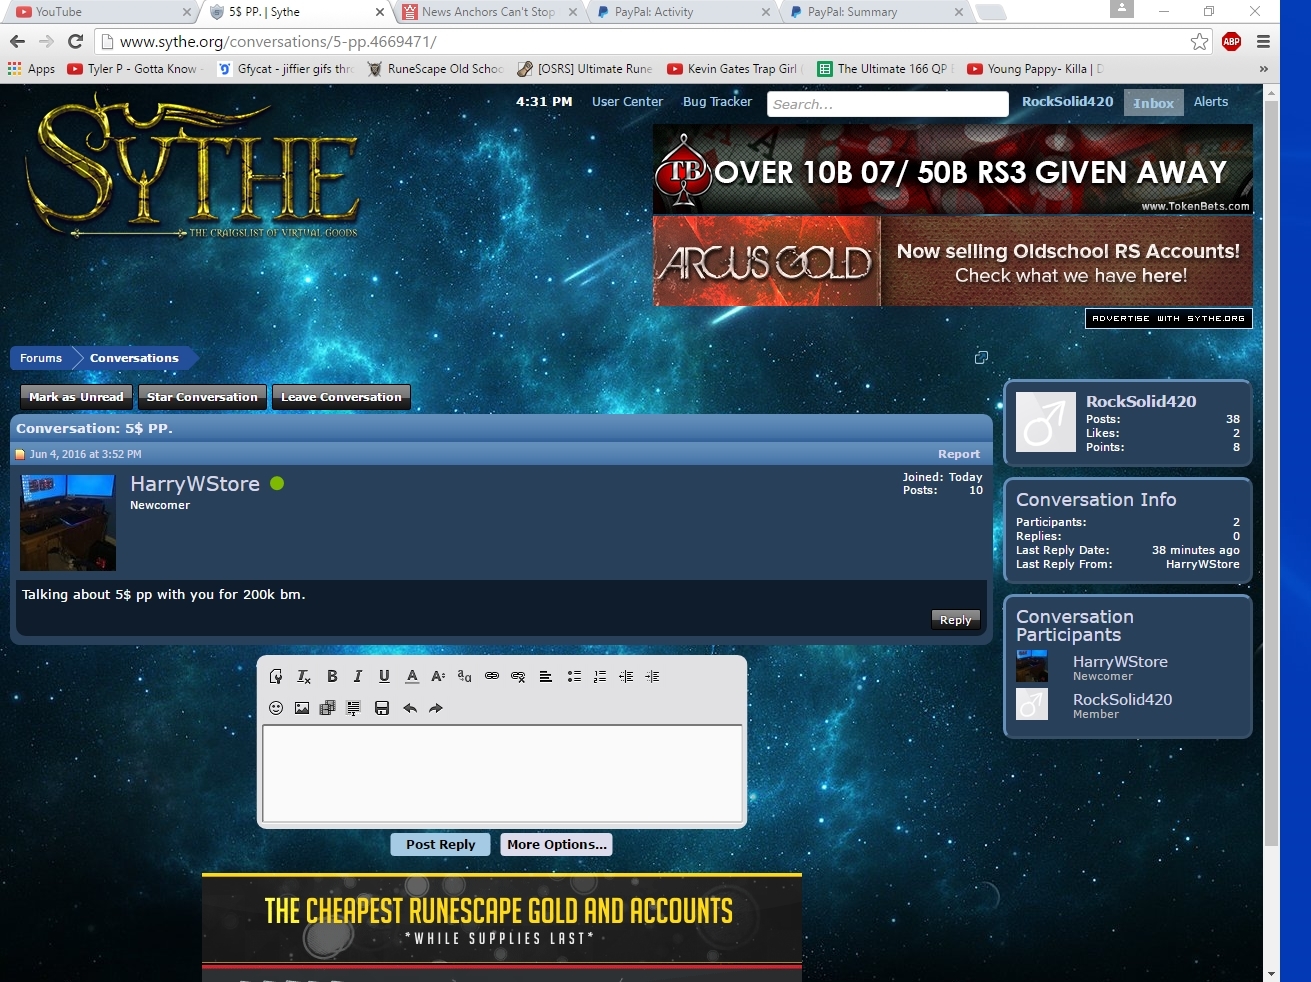
Task: Click insert media icon in editor
Action: tap(327, 708)
